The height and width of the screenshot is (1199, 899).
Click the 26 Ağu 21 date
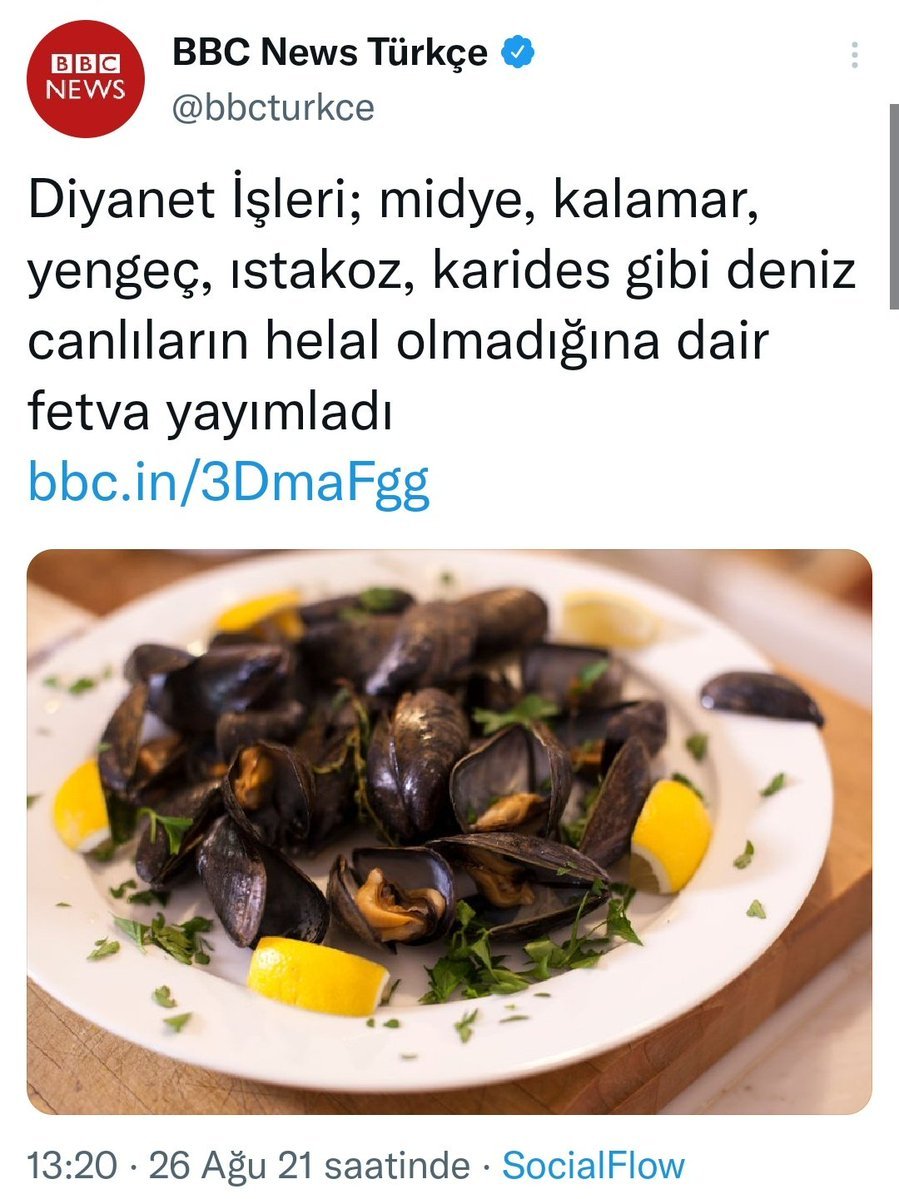[231, 1166]
